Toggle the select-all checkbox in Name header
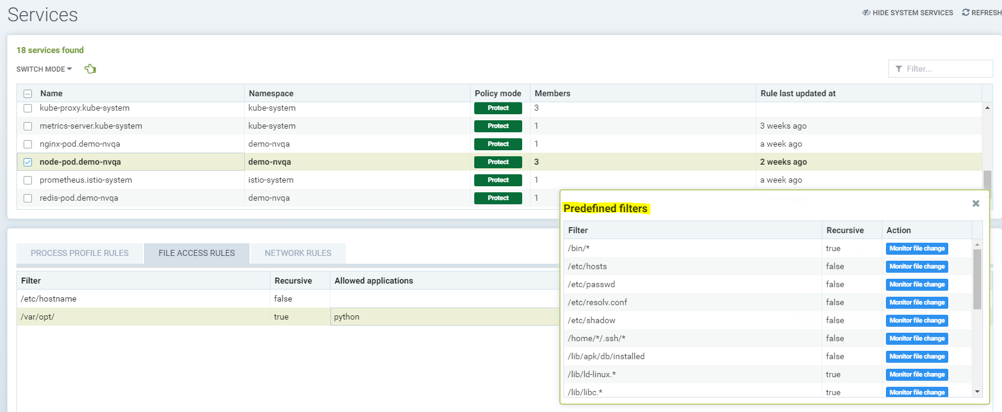 tap(28, 94)
